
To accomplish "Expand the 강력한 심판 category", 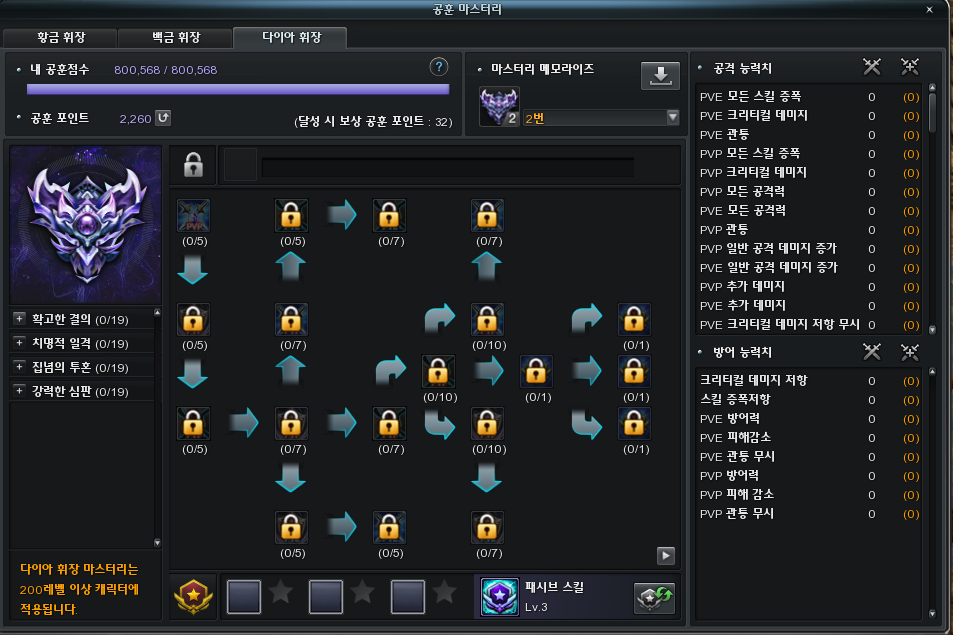I will [19, 390].
